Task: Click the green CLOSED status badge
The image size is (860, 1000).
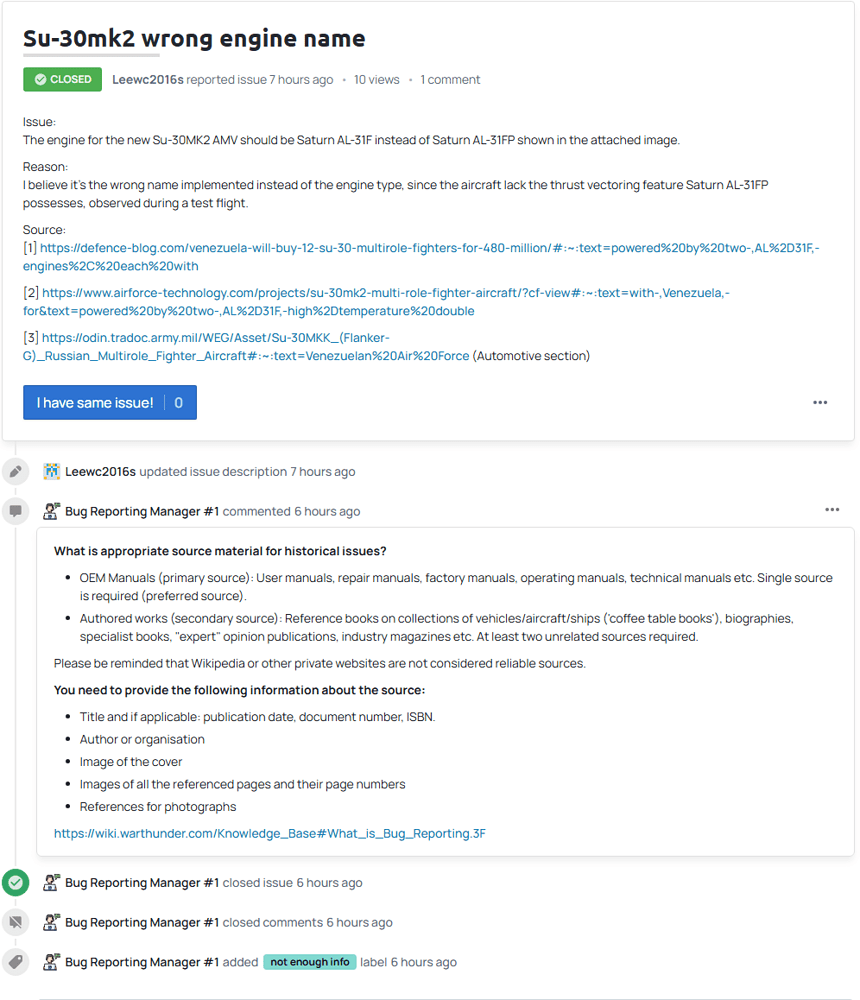Action: [62, 79]
